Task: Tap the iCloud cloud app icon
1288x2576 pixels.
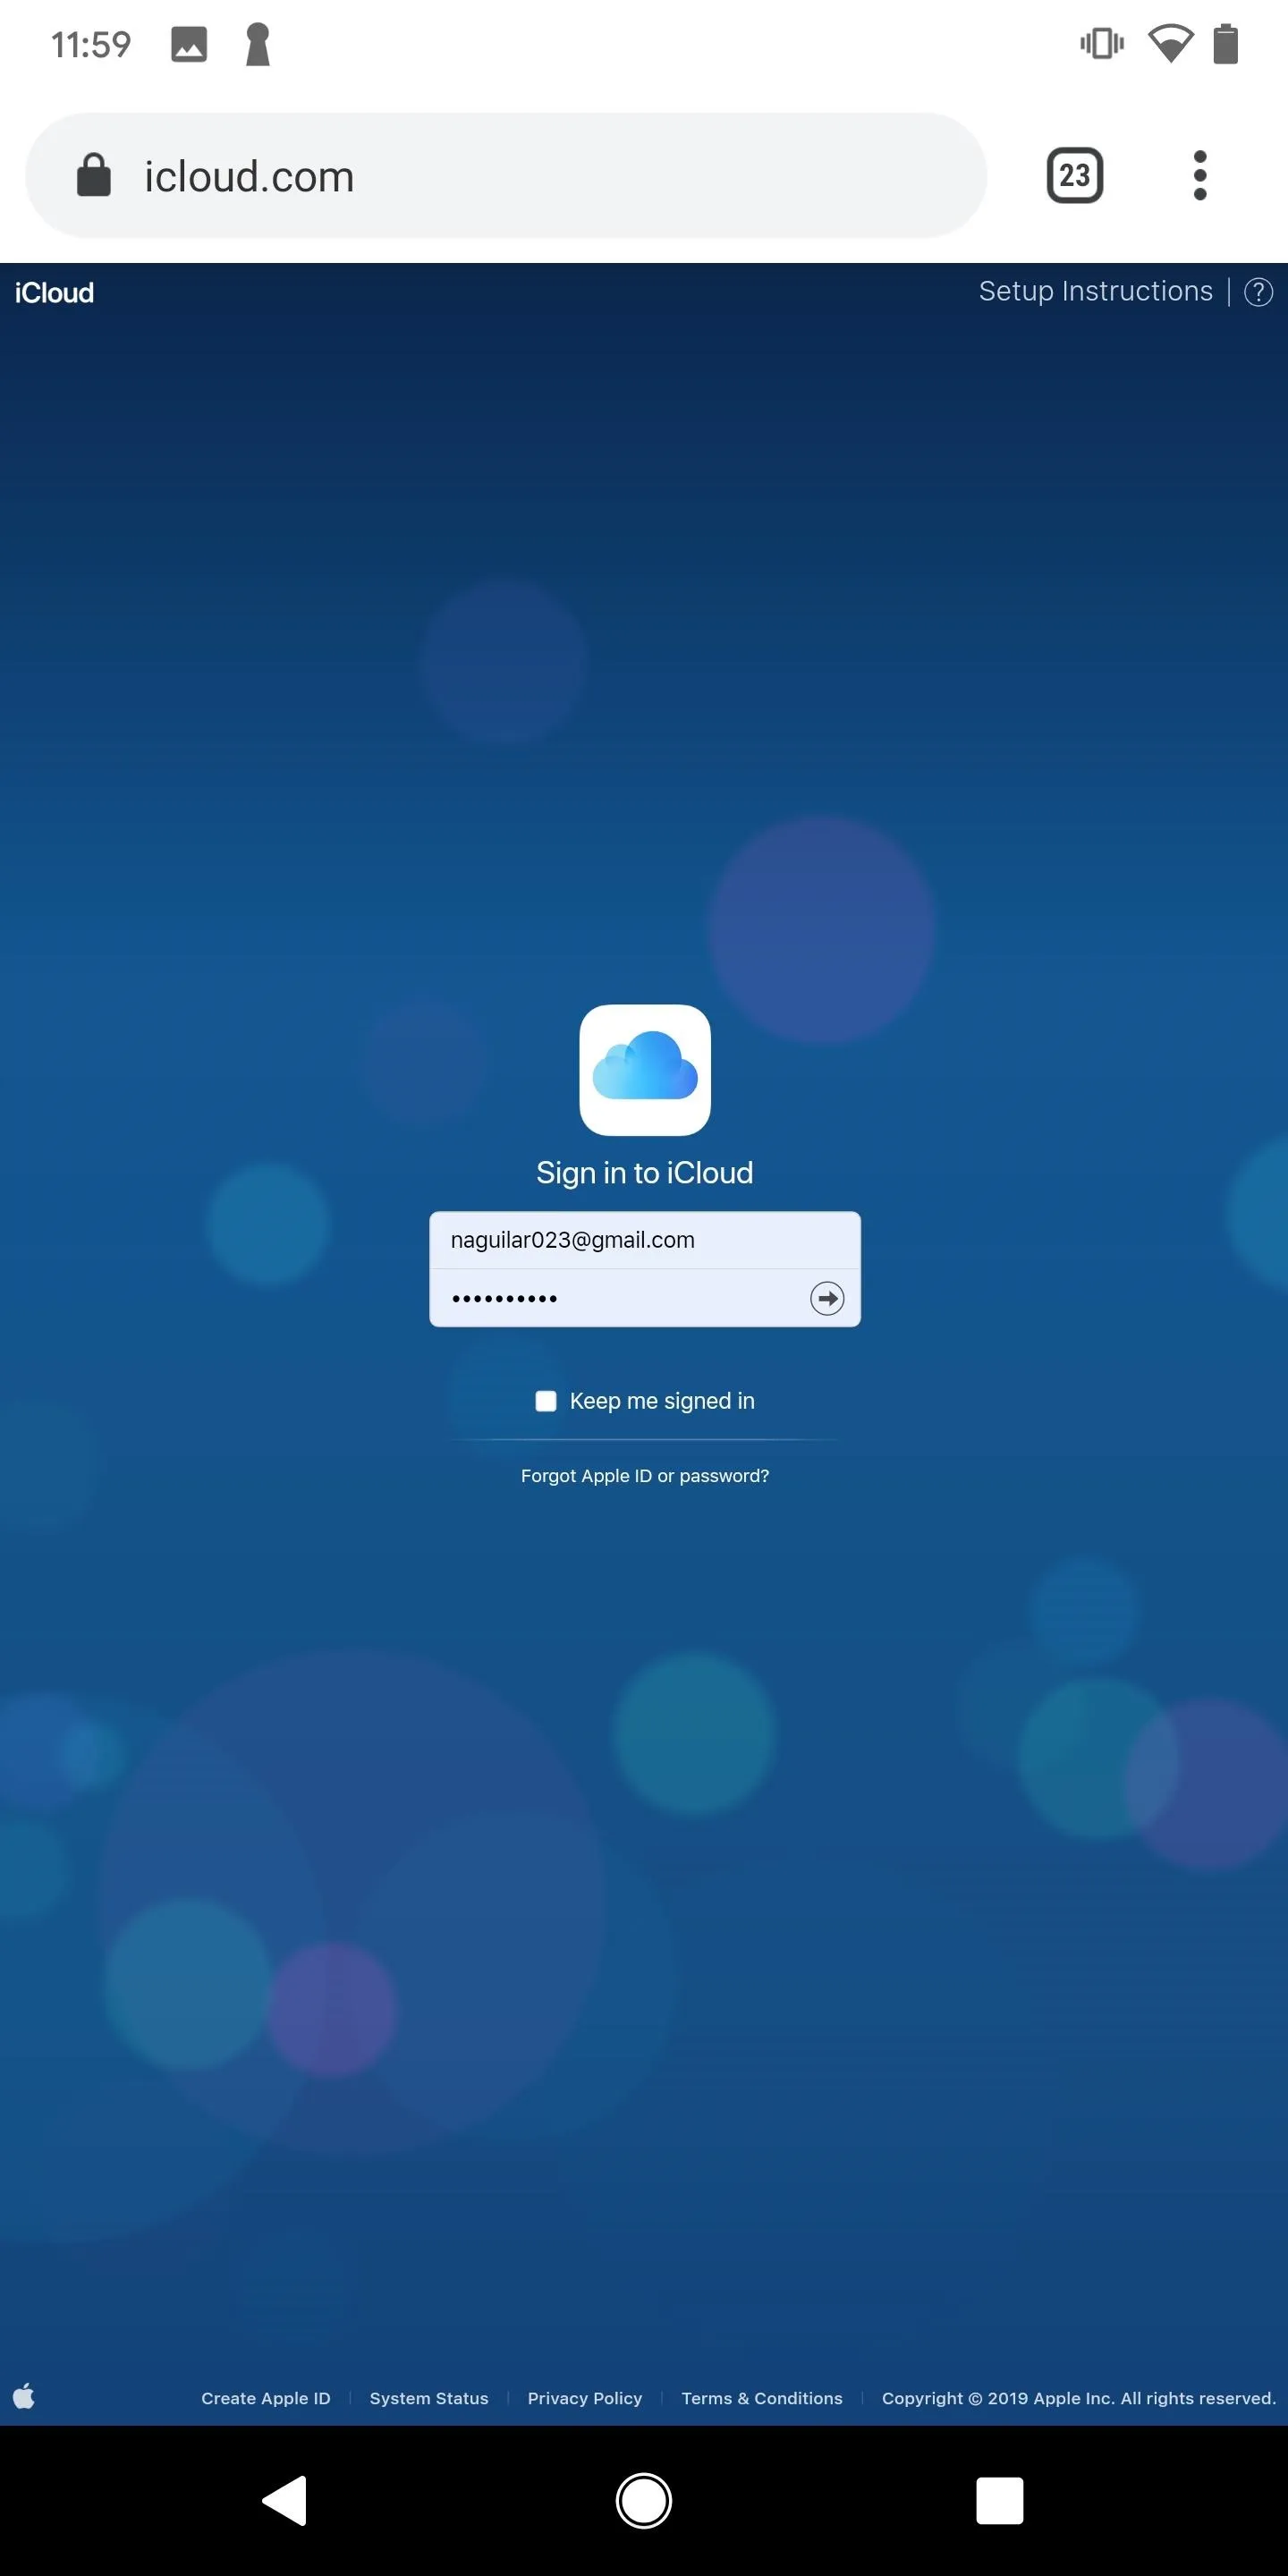Action: coord(645,1069)
